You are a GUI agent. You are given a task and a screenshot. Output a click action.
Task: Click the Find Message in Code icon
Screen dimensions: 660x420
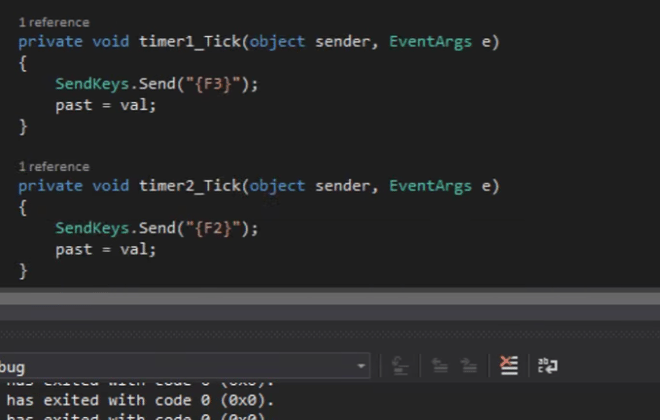(x=400, y=366)
